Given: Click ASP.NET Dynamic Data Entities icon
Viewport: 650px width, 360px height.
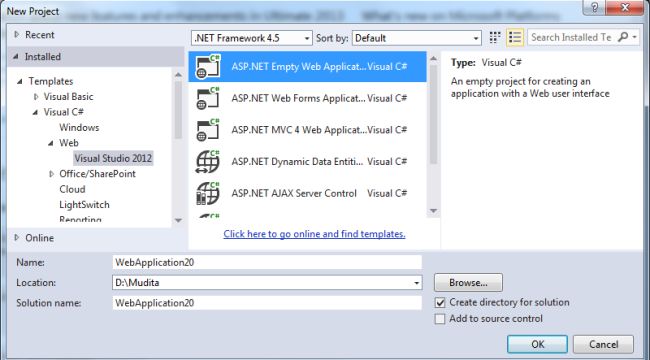Looking at the screenshot, I should 208,161.
